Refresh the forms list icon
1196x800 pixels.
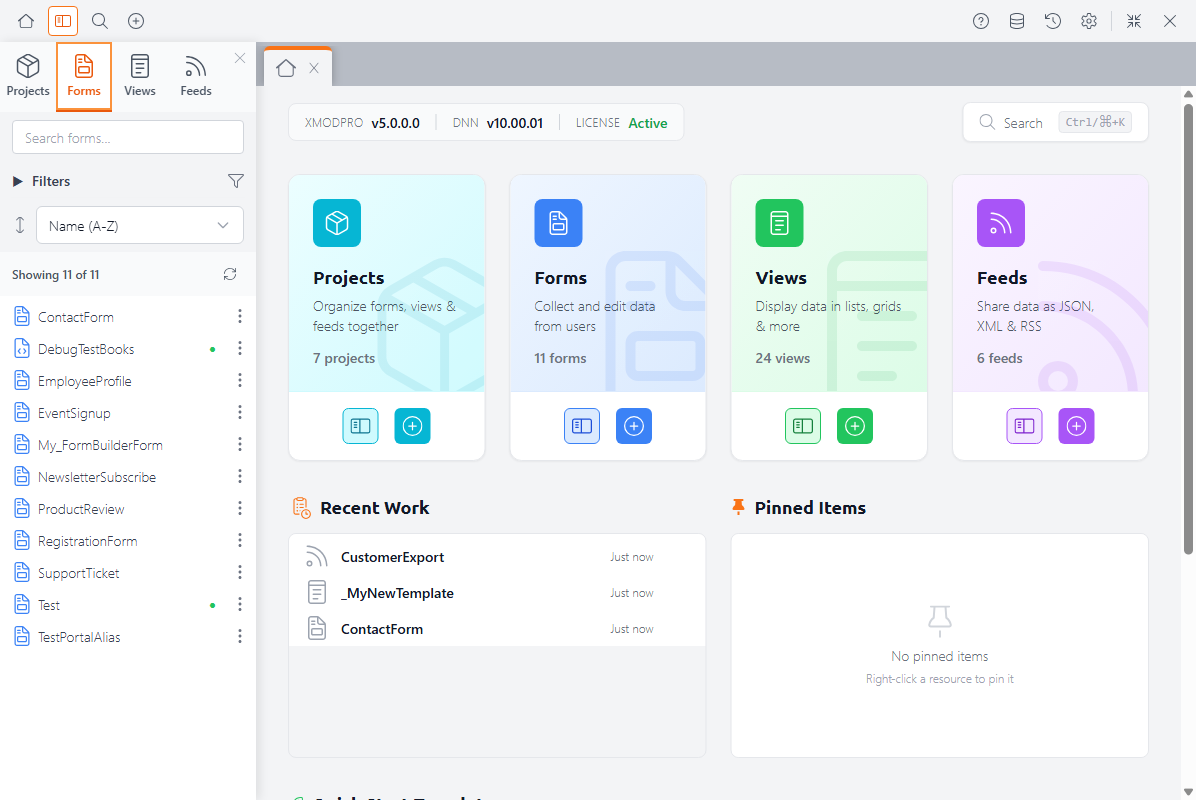click(x=230, y=275)
